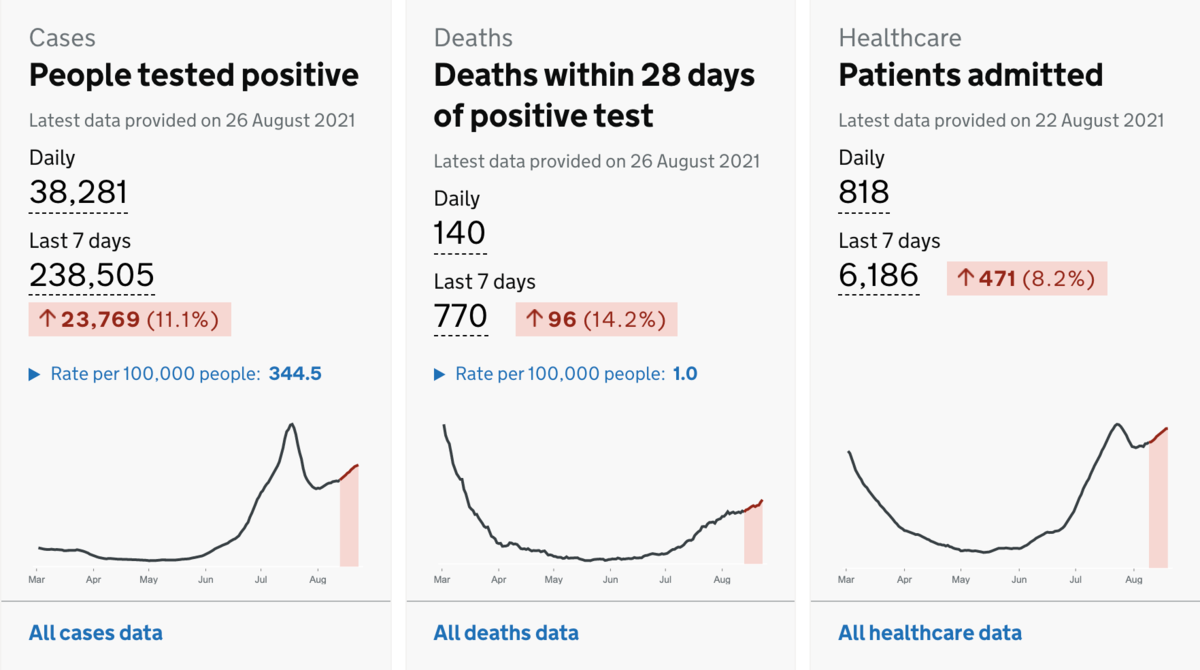Click the People tested positive heading
The image size is (1200, 670).
click(x=193, y=75)
